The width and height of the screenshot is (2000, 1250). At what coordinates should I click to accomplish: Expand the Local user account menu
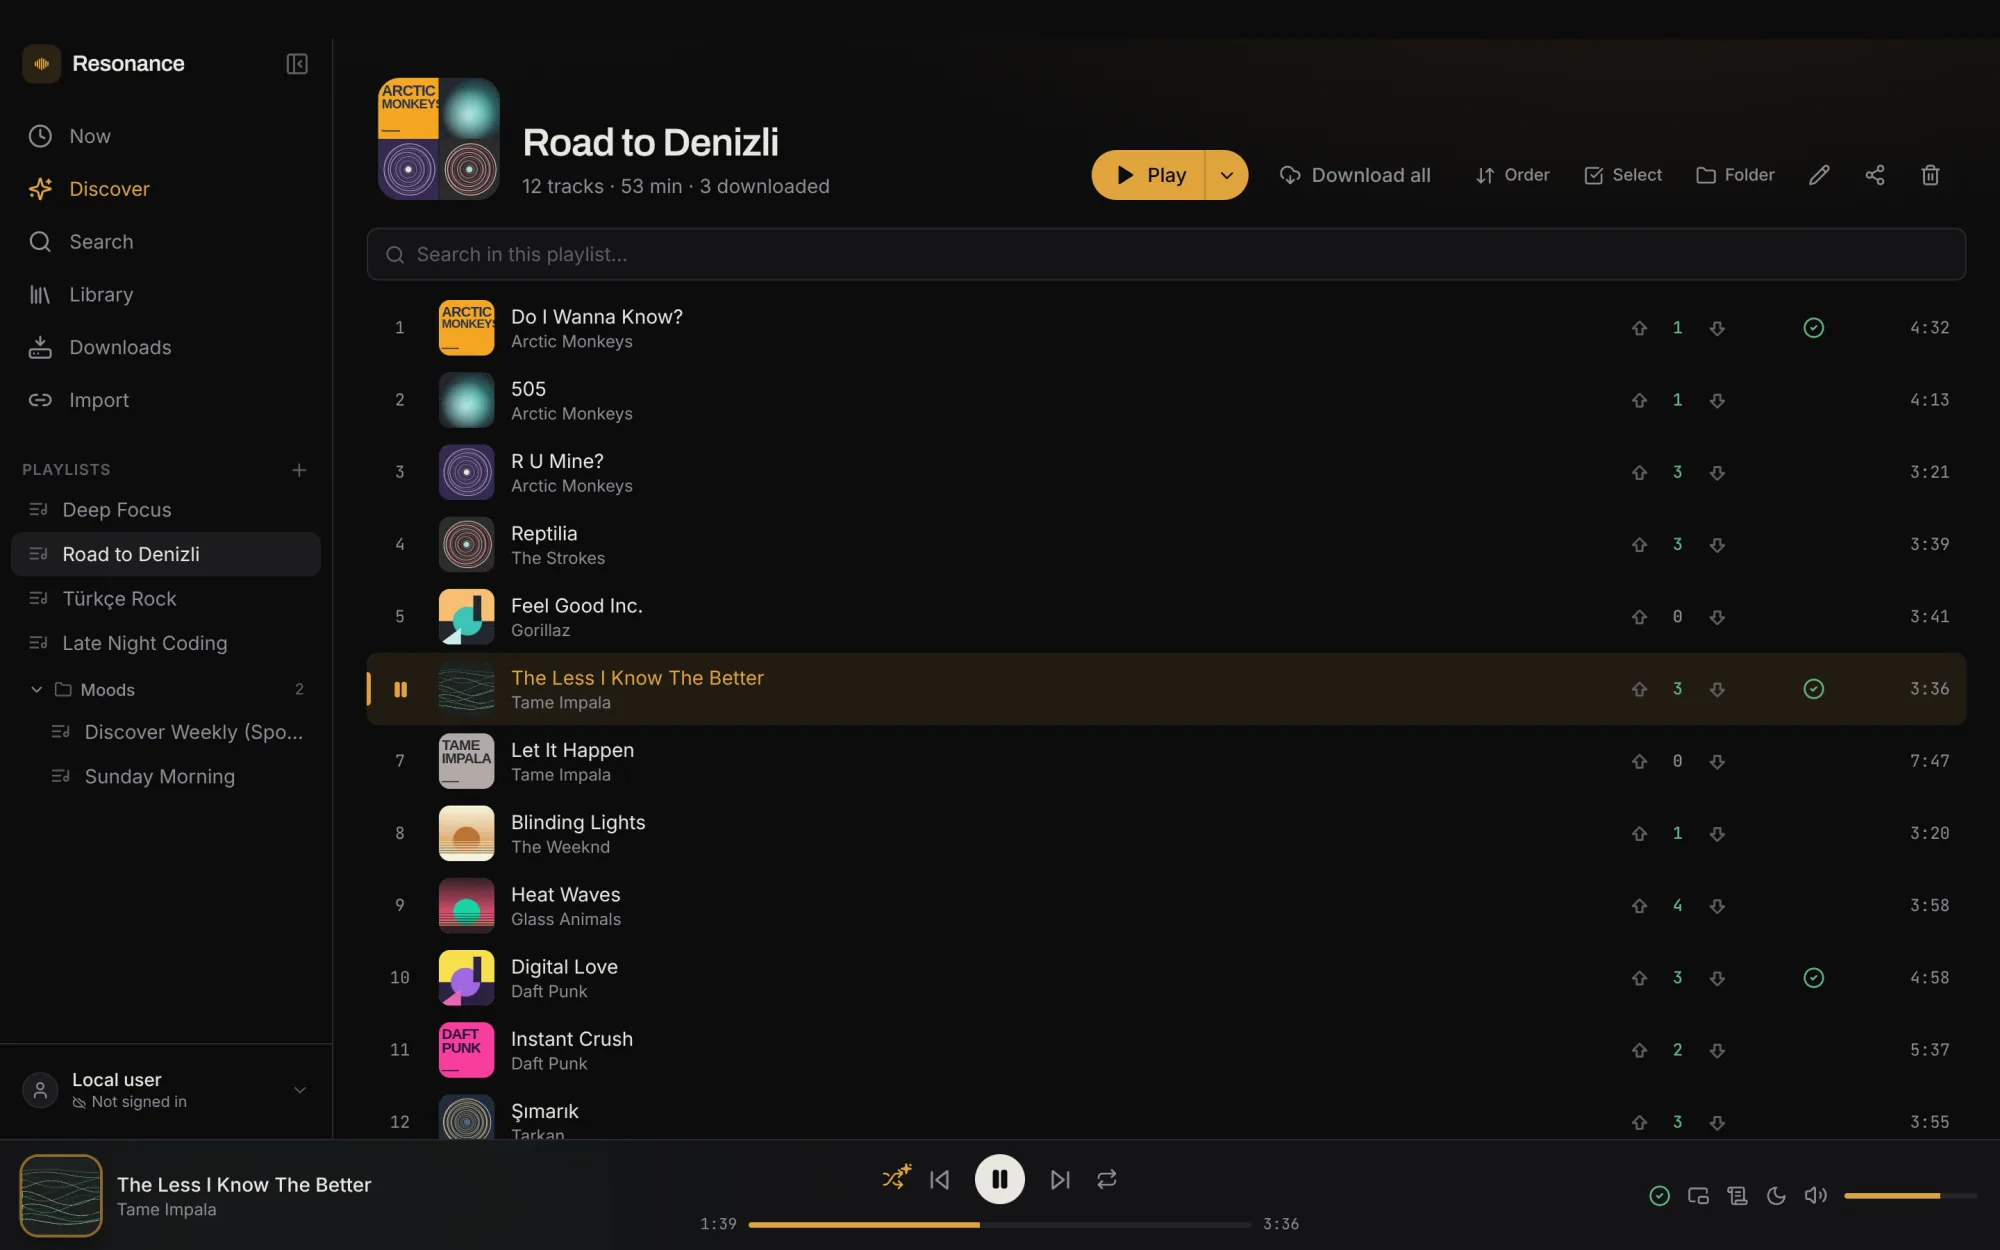(x=299, y=1090)
